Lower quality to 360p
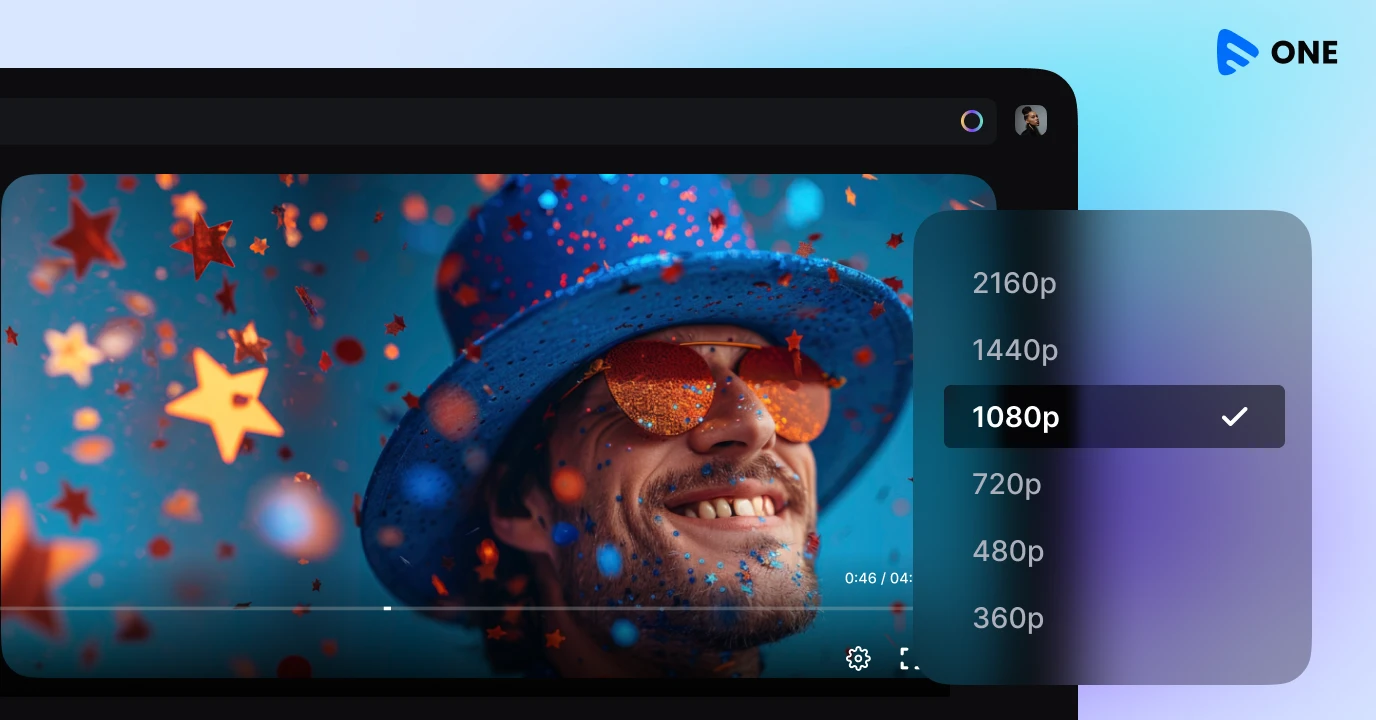This screenshot has height=720, width=1376. coord(1008,618)
